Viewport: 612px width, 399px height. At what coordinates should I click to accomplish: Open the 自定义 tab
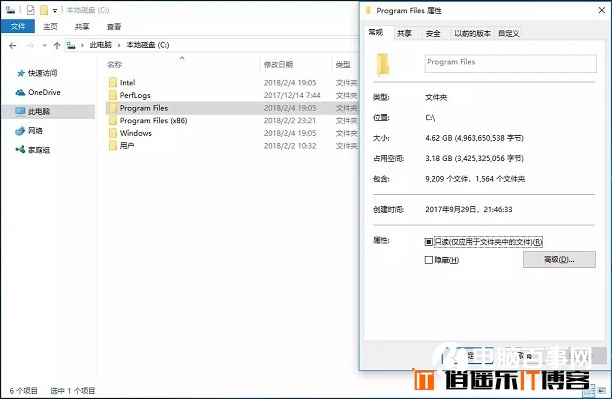[x=509, y=33]
